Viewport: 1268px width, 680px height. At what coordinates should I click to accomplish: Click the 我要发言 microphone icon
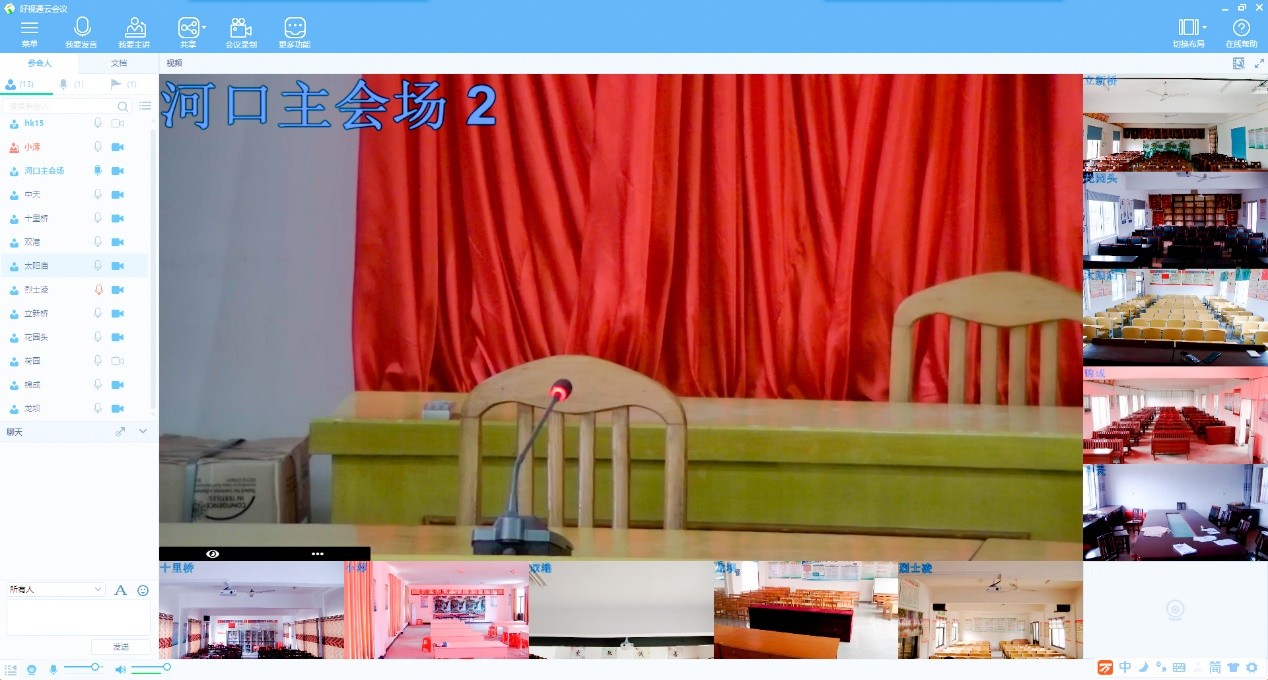[x=82, y=29]
